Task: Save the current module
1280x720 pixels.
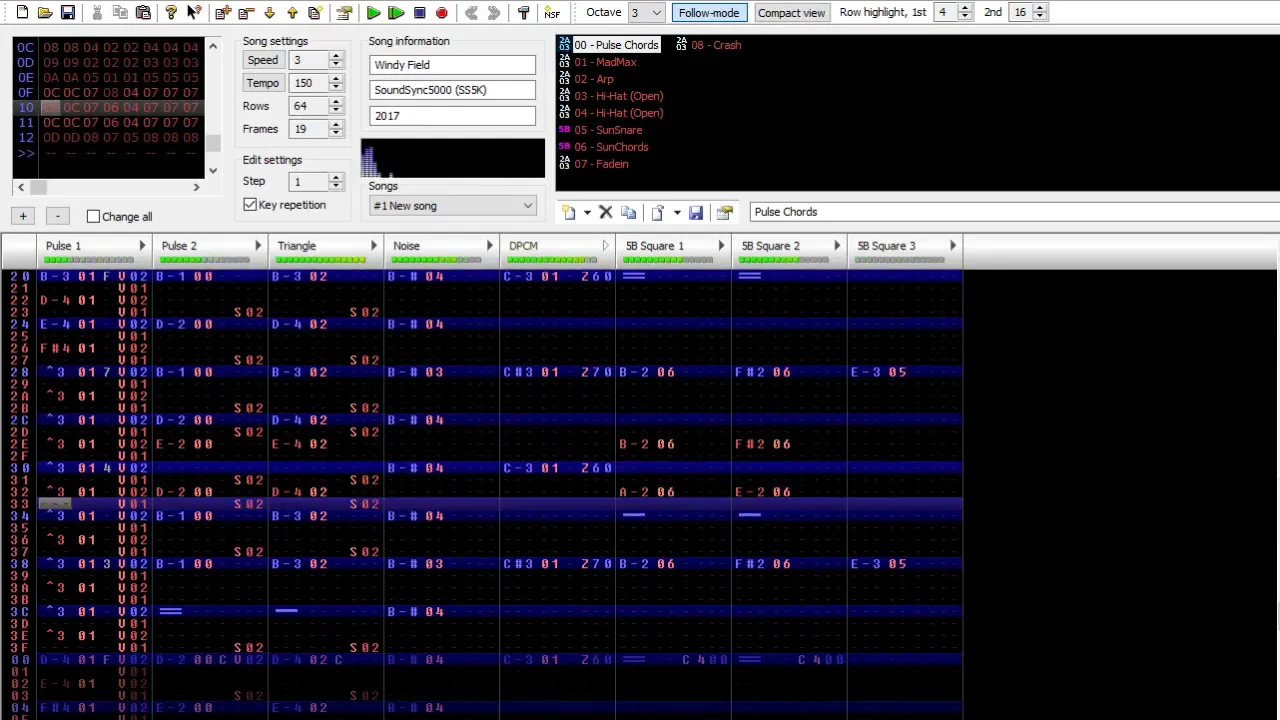Action: click(68, 13)
